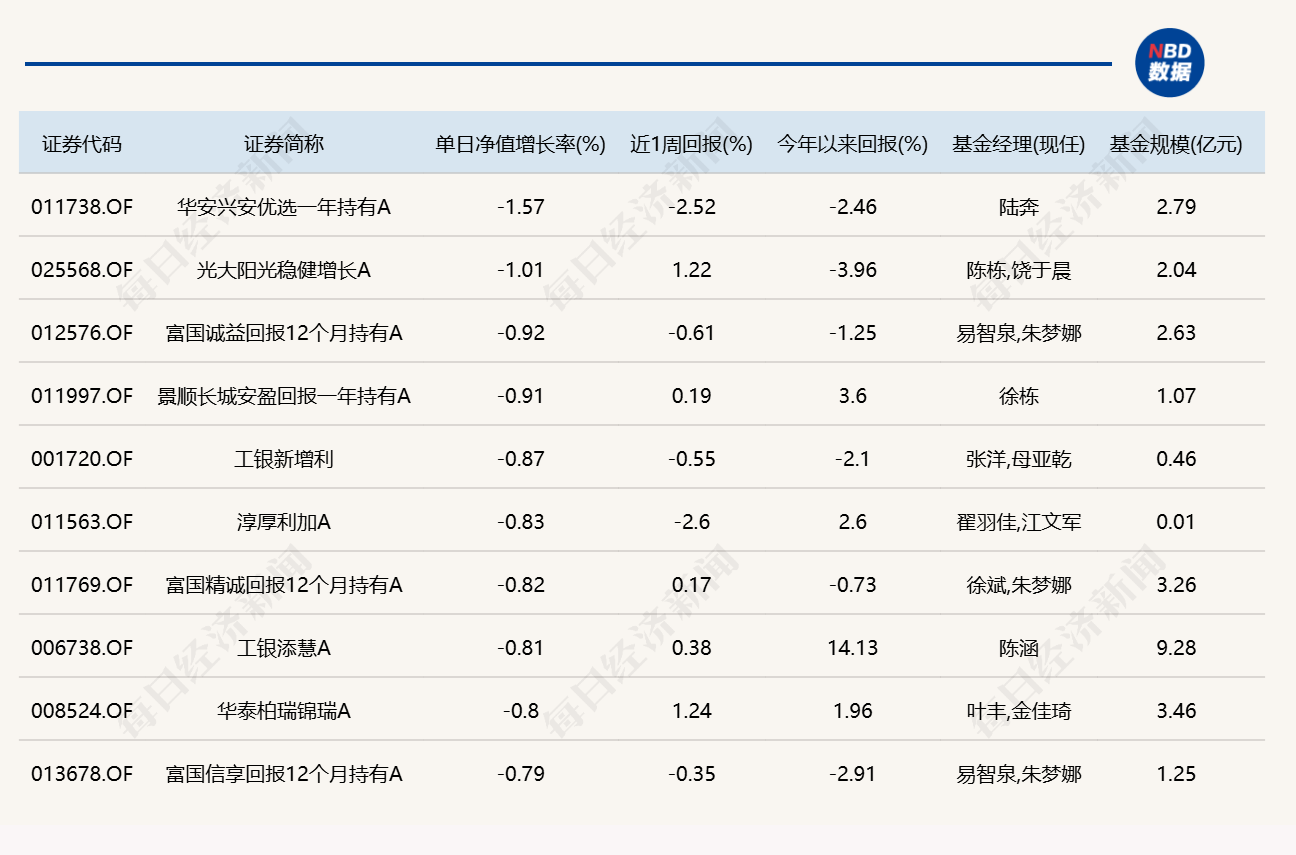
Task: Click fund manager 徐栋
Action: point(1019,396)
